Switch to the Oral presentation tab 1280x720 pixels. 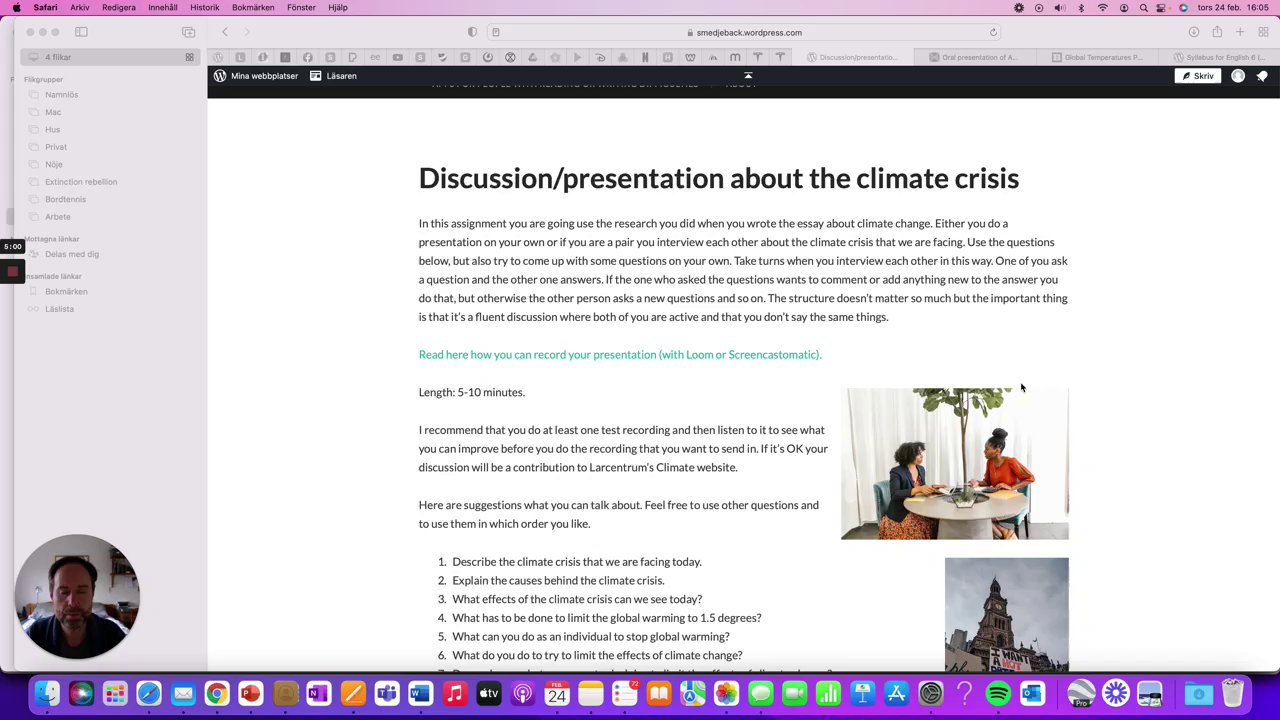[x=973, y=57]
